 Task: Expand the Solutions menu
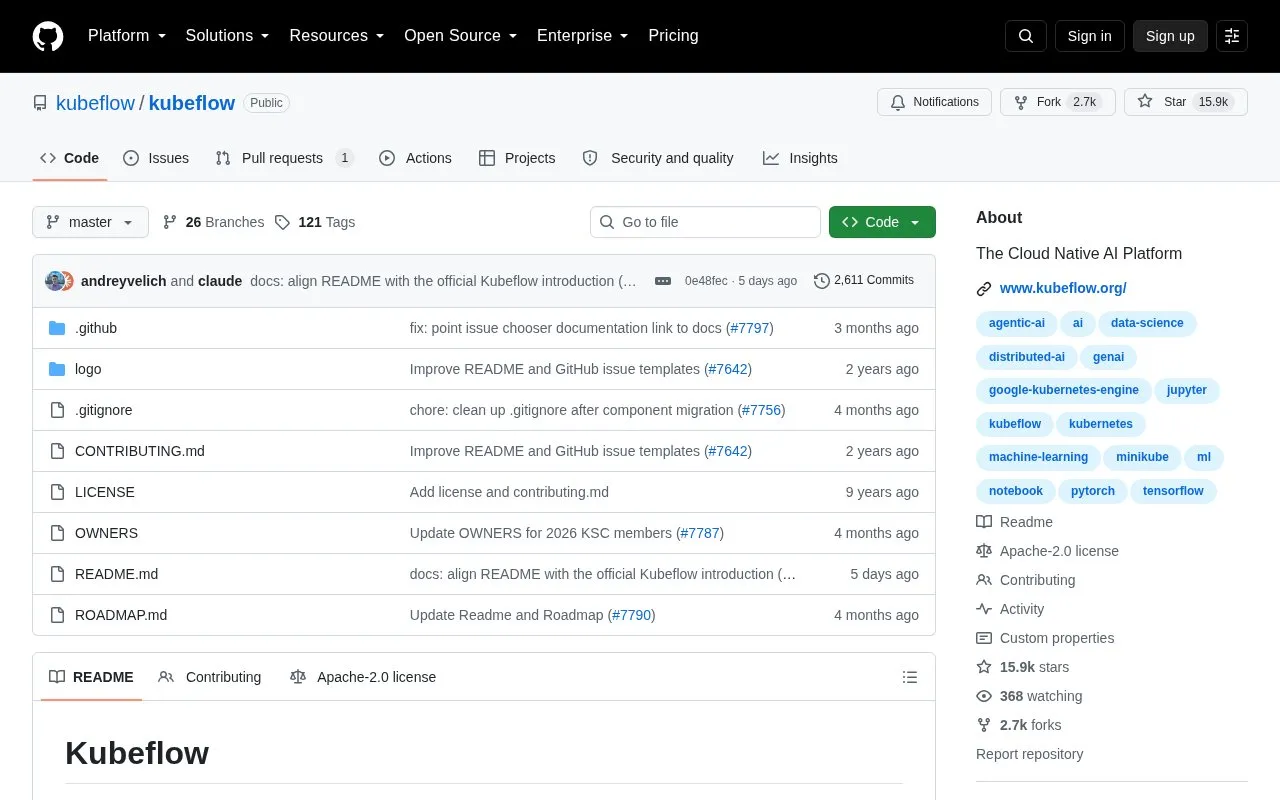point(228,36)
